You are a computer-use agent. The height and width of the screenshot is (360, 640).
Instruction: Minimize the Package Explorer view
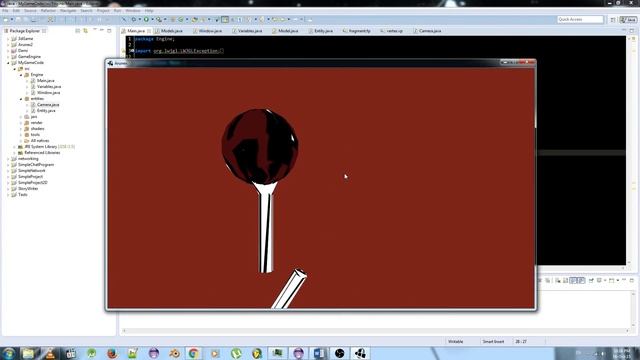point(102,31)
